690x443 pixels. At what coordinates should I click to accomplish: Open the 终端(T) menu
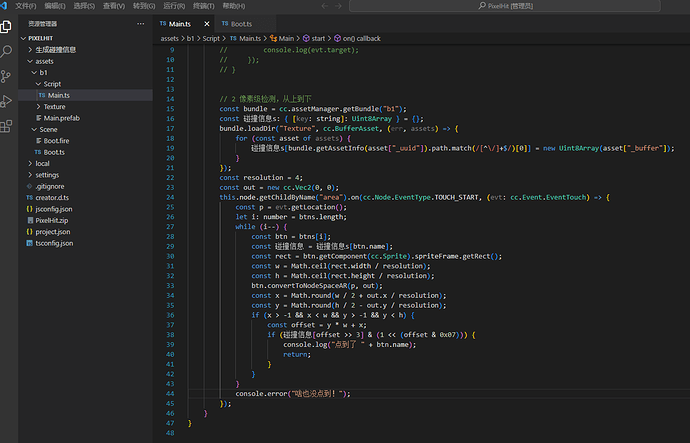point(203,6)
